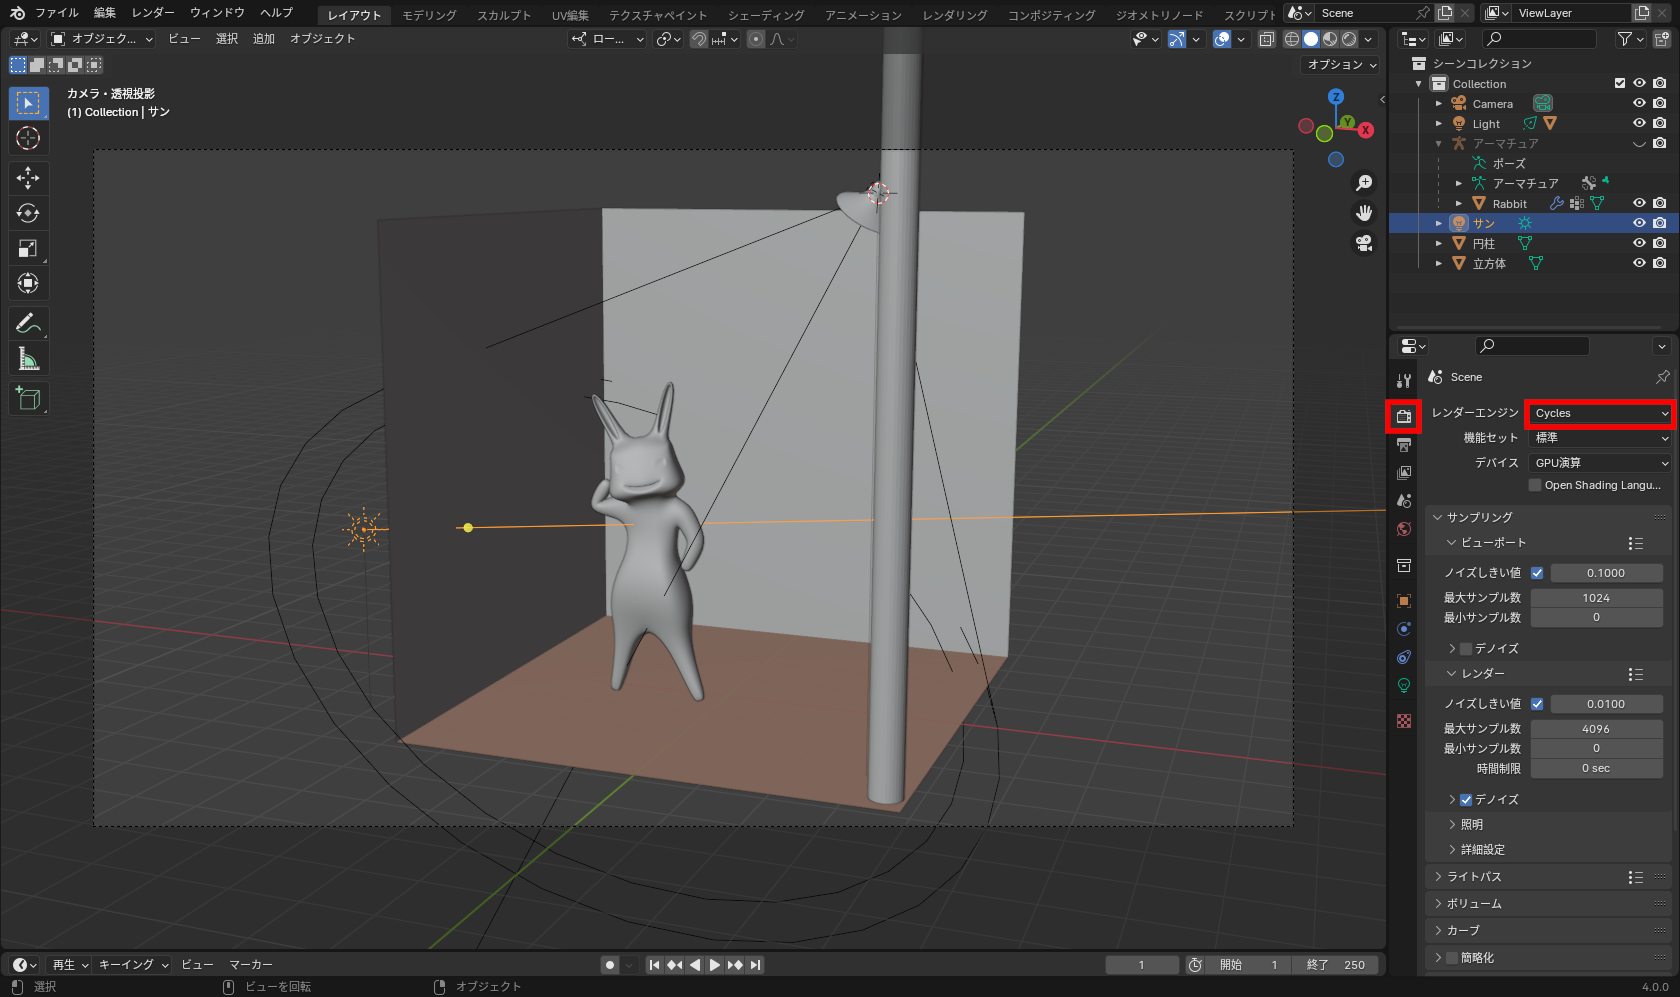The width and height of the screenshot is (1680, 997).
Task: Open the 編集 menu
Action: tap(105, 13)
